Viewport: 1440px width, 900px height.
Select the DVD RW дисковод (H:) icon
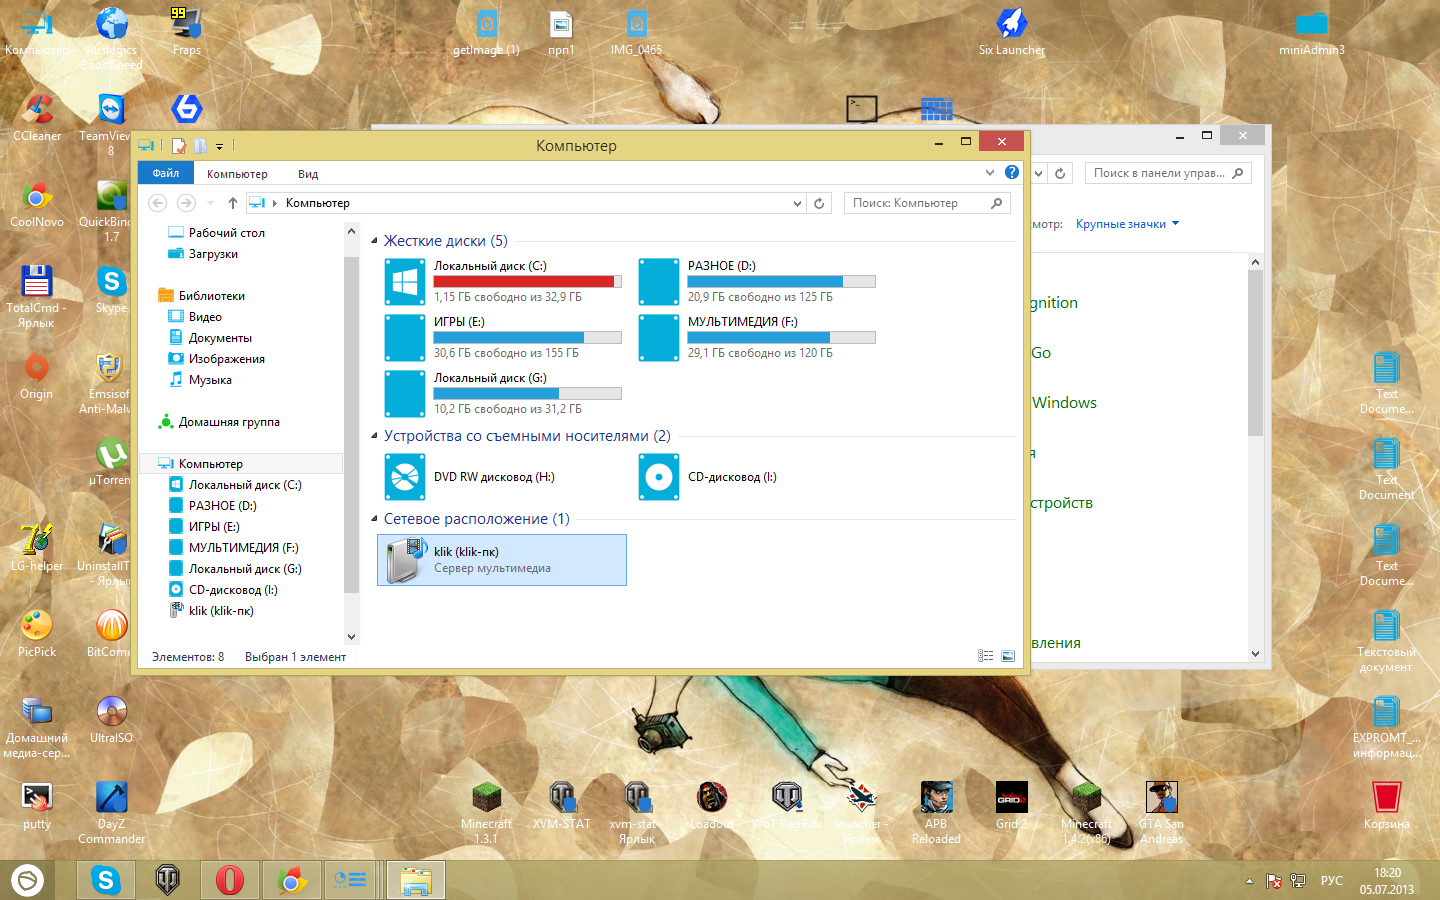(405, 477)
